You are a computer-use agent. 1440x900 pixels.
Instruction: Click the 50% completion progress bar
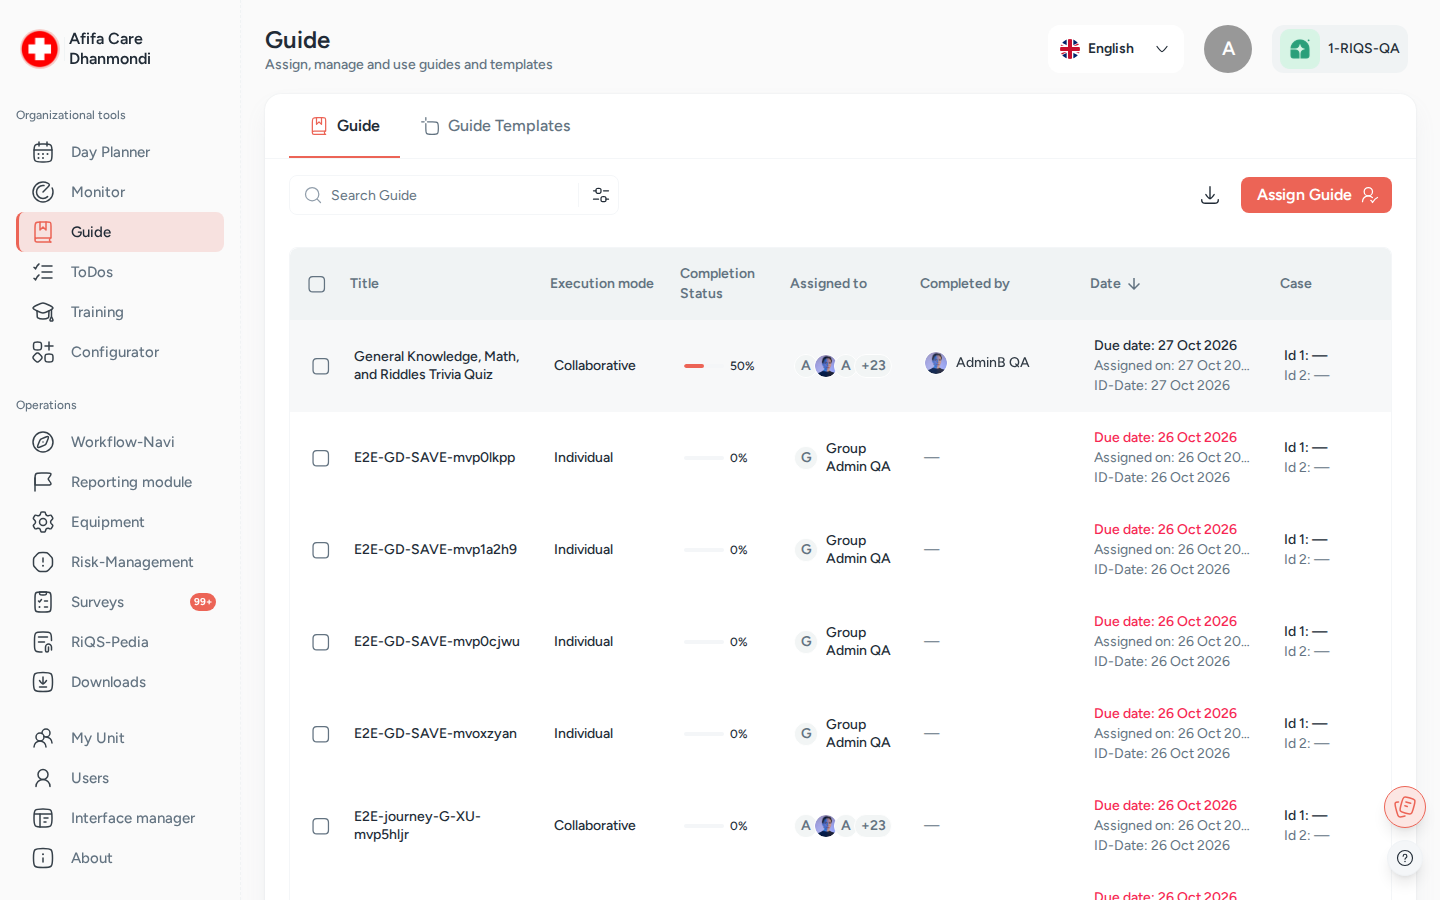704,366
